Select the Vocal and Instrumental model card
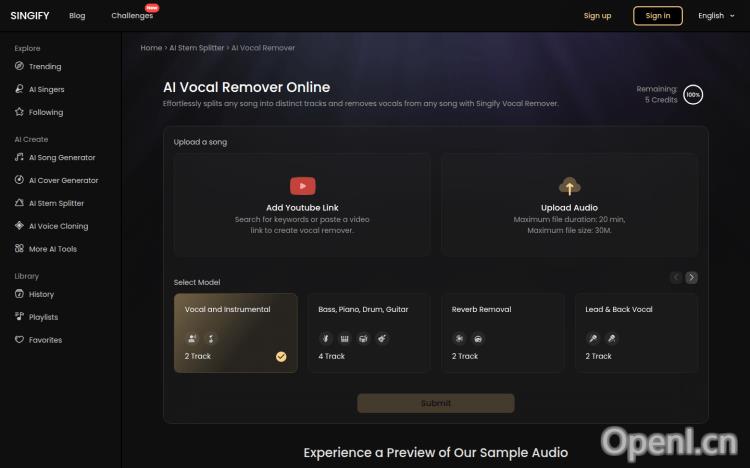 tap(236, 333)
